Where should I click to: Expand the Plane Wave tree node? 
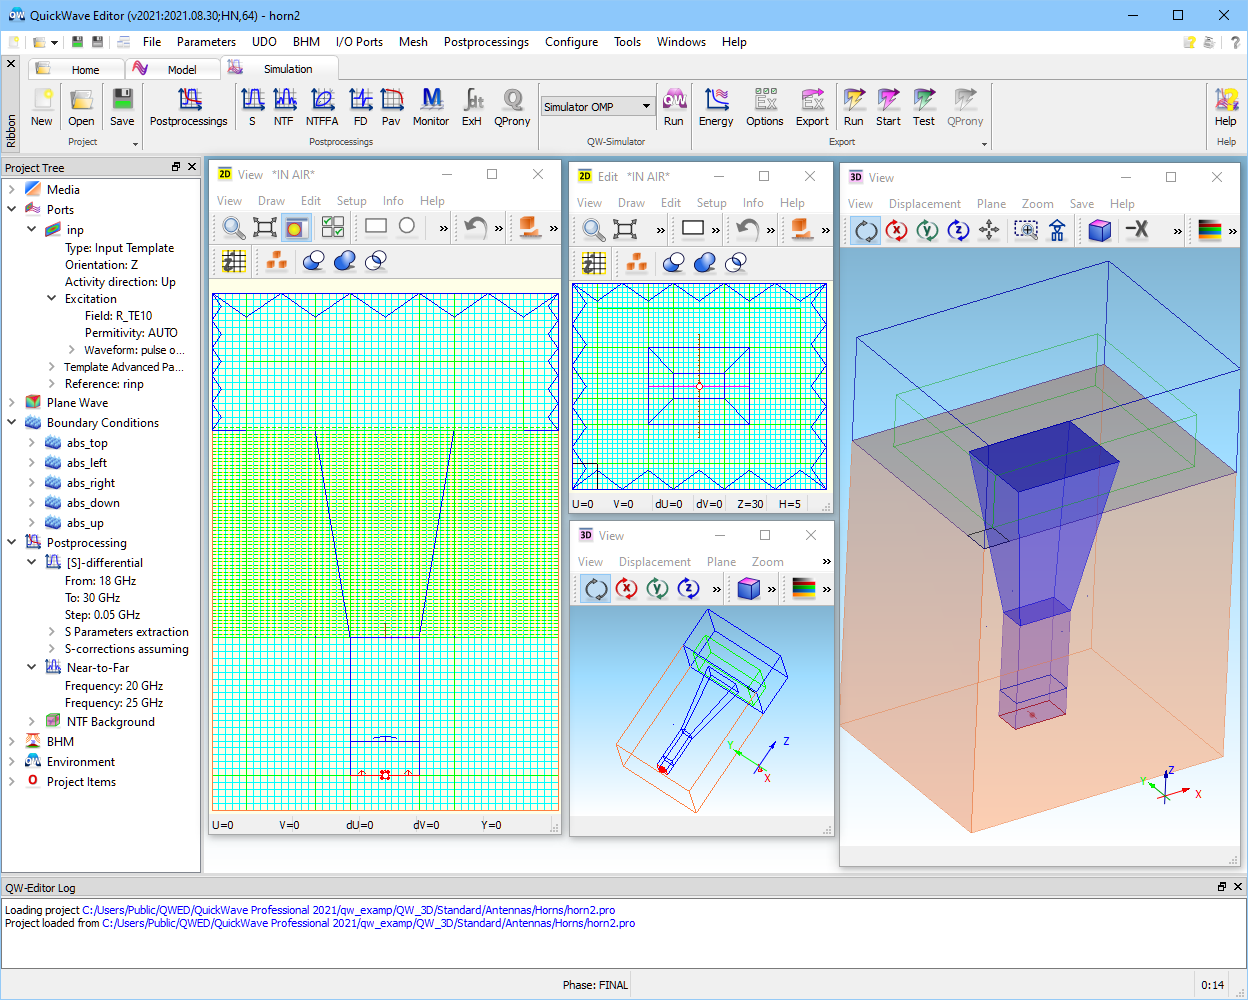(12, 403)
